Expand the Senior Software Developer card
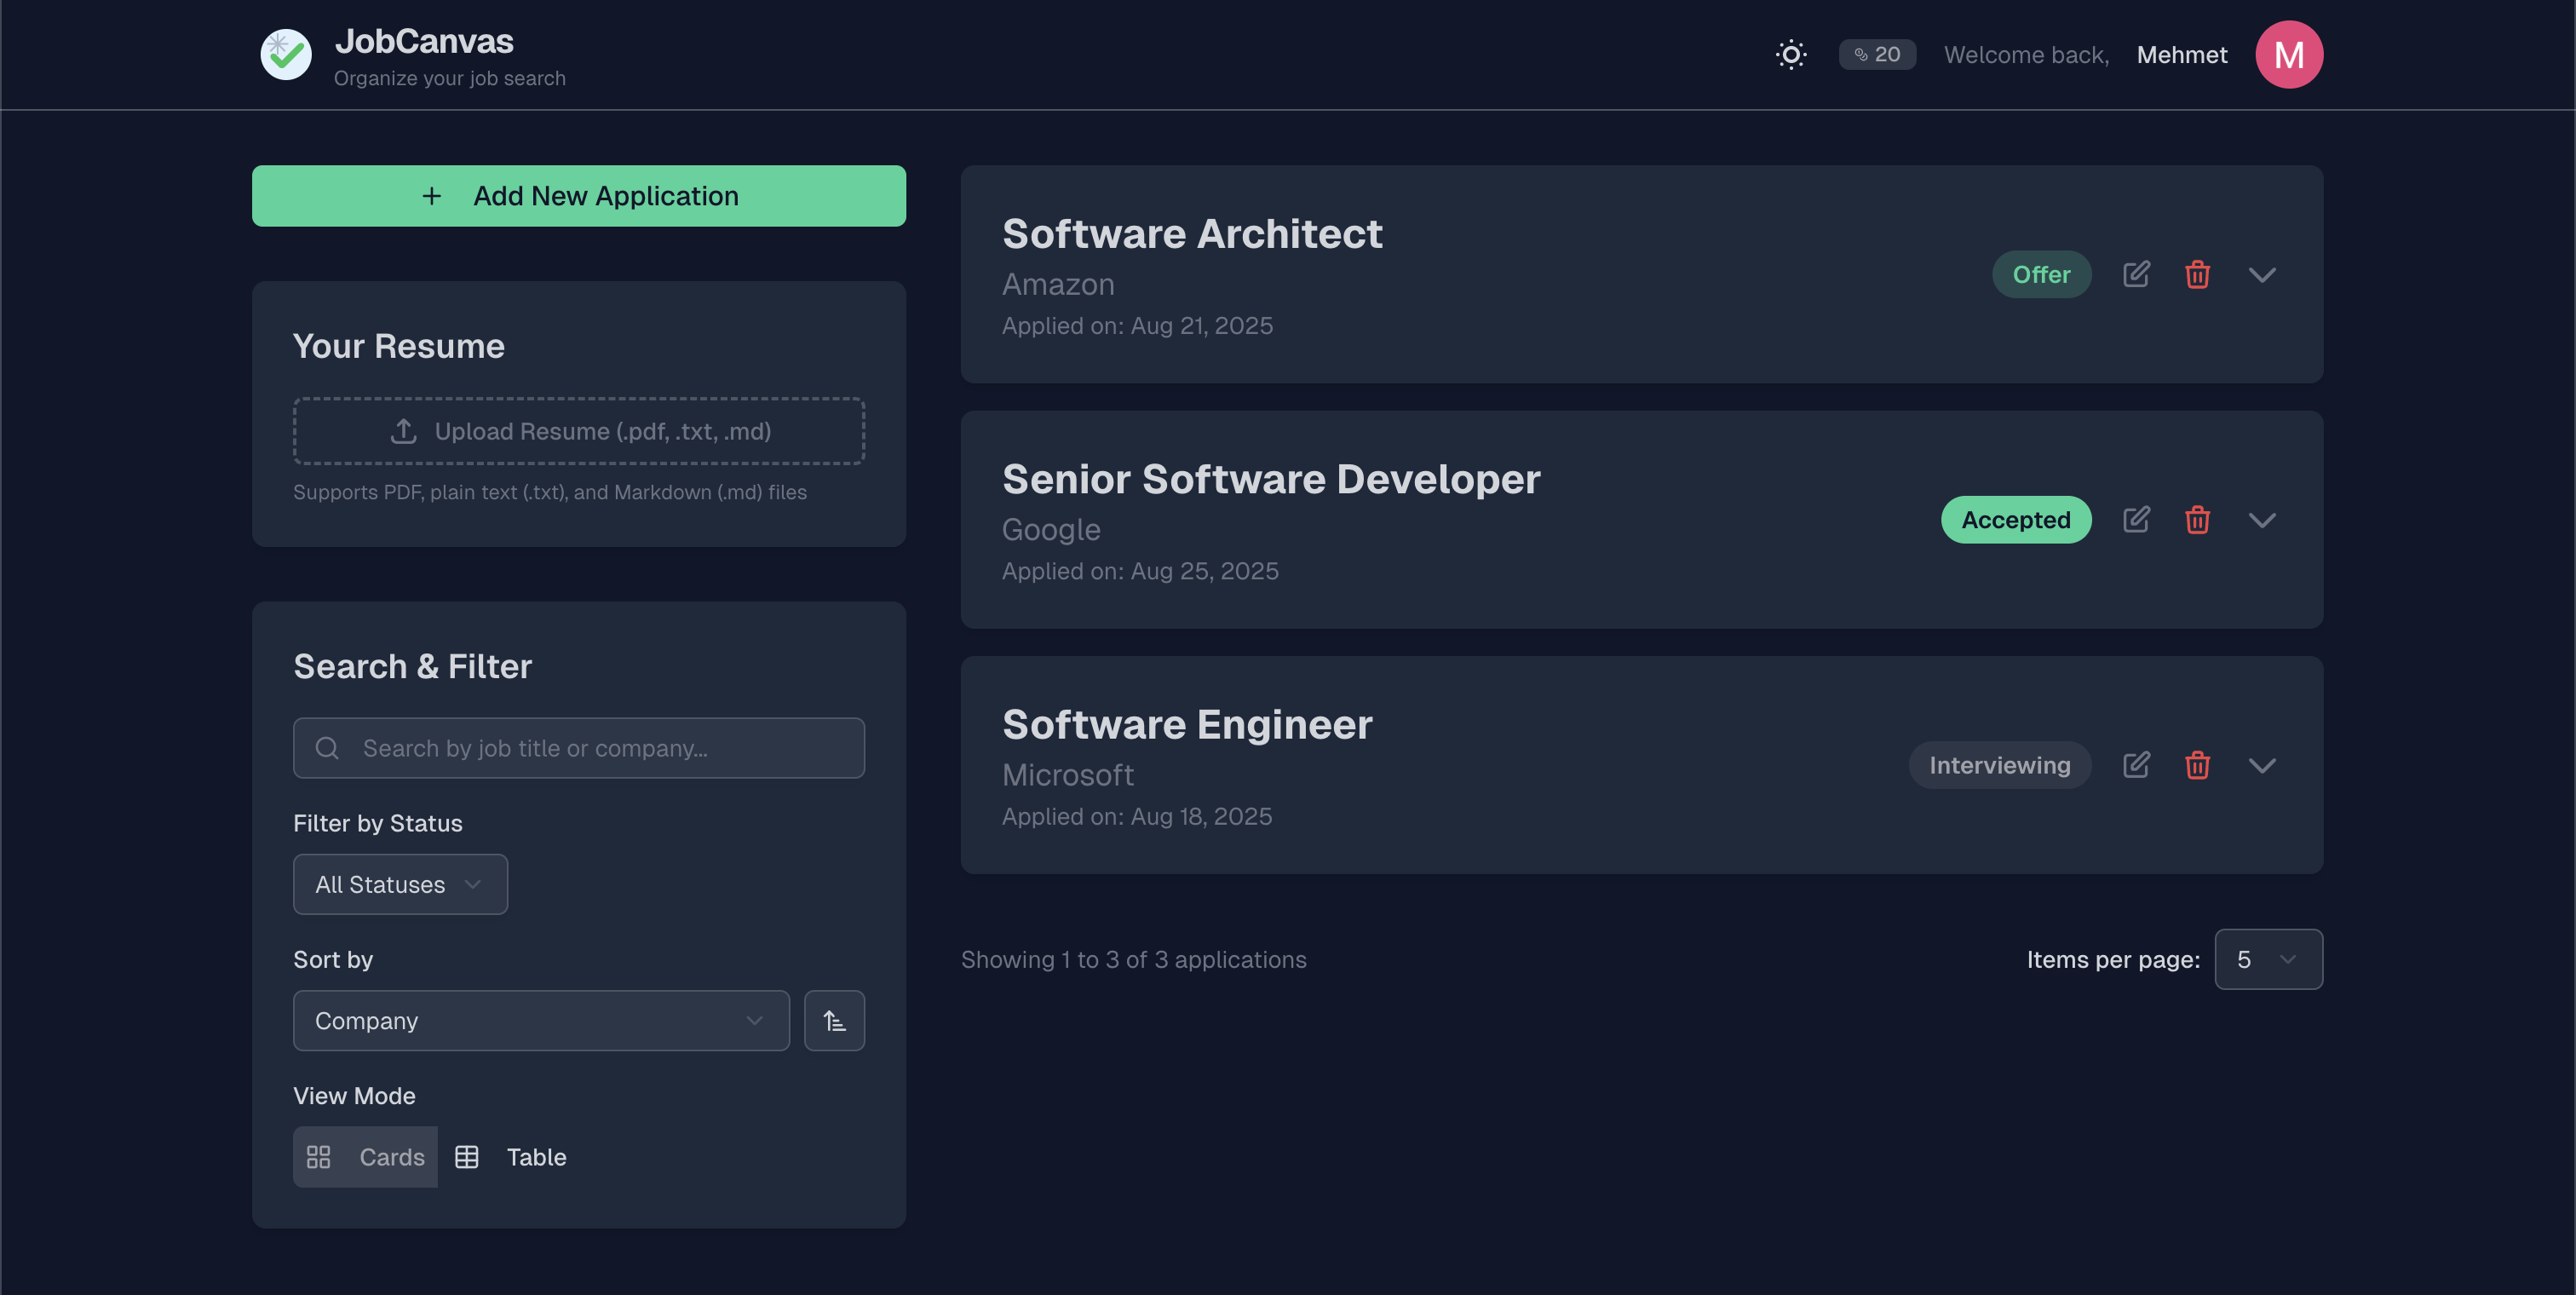This screenshot has height=1295, width=2576. pyautogui.click(x=2261, y=520)
